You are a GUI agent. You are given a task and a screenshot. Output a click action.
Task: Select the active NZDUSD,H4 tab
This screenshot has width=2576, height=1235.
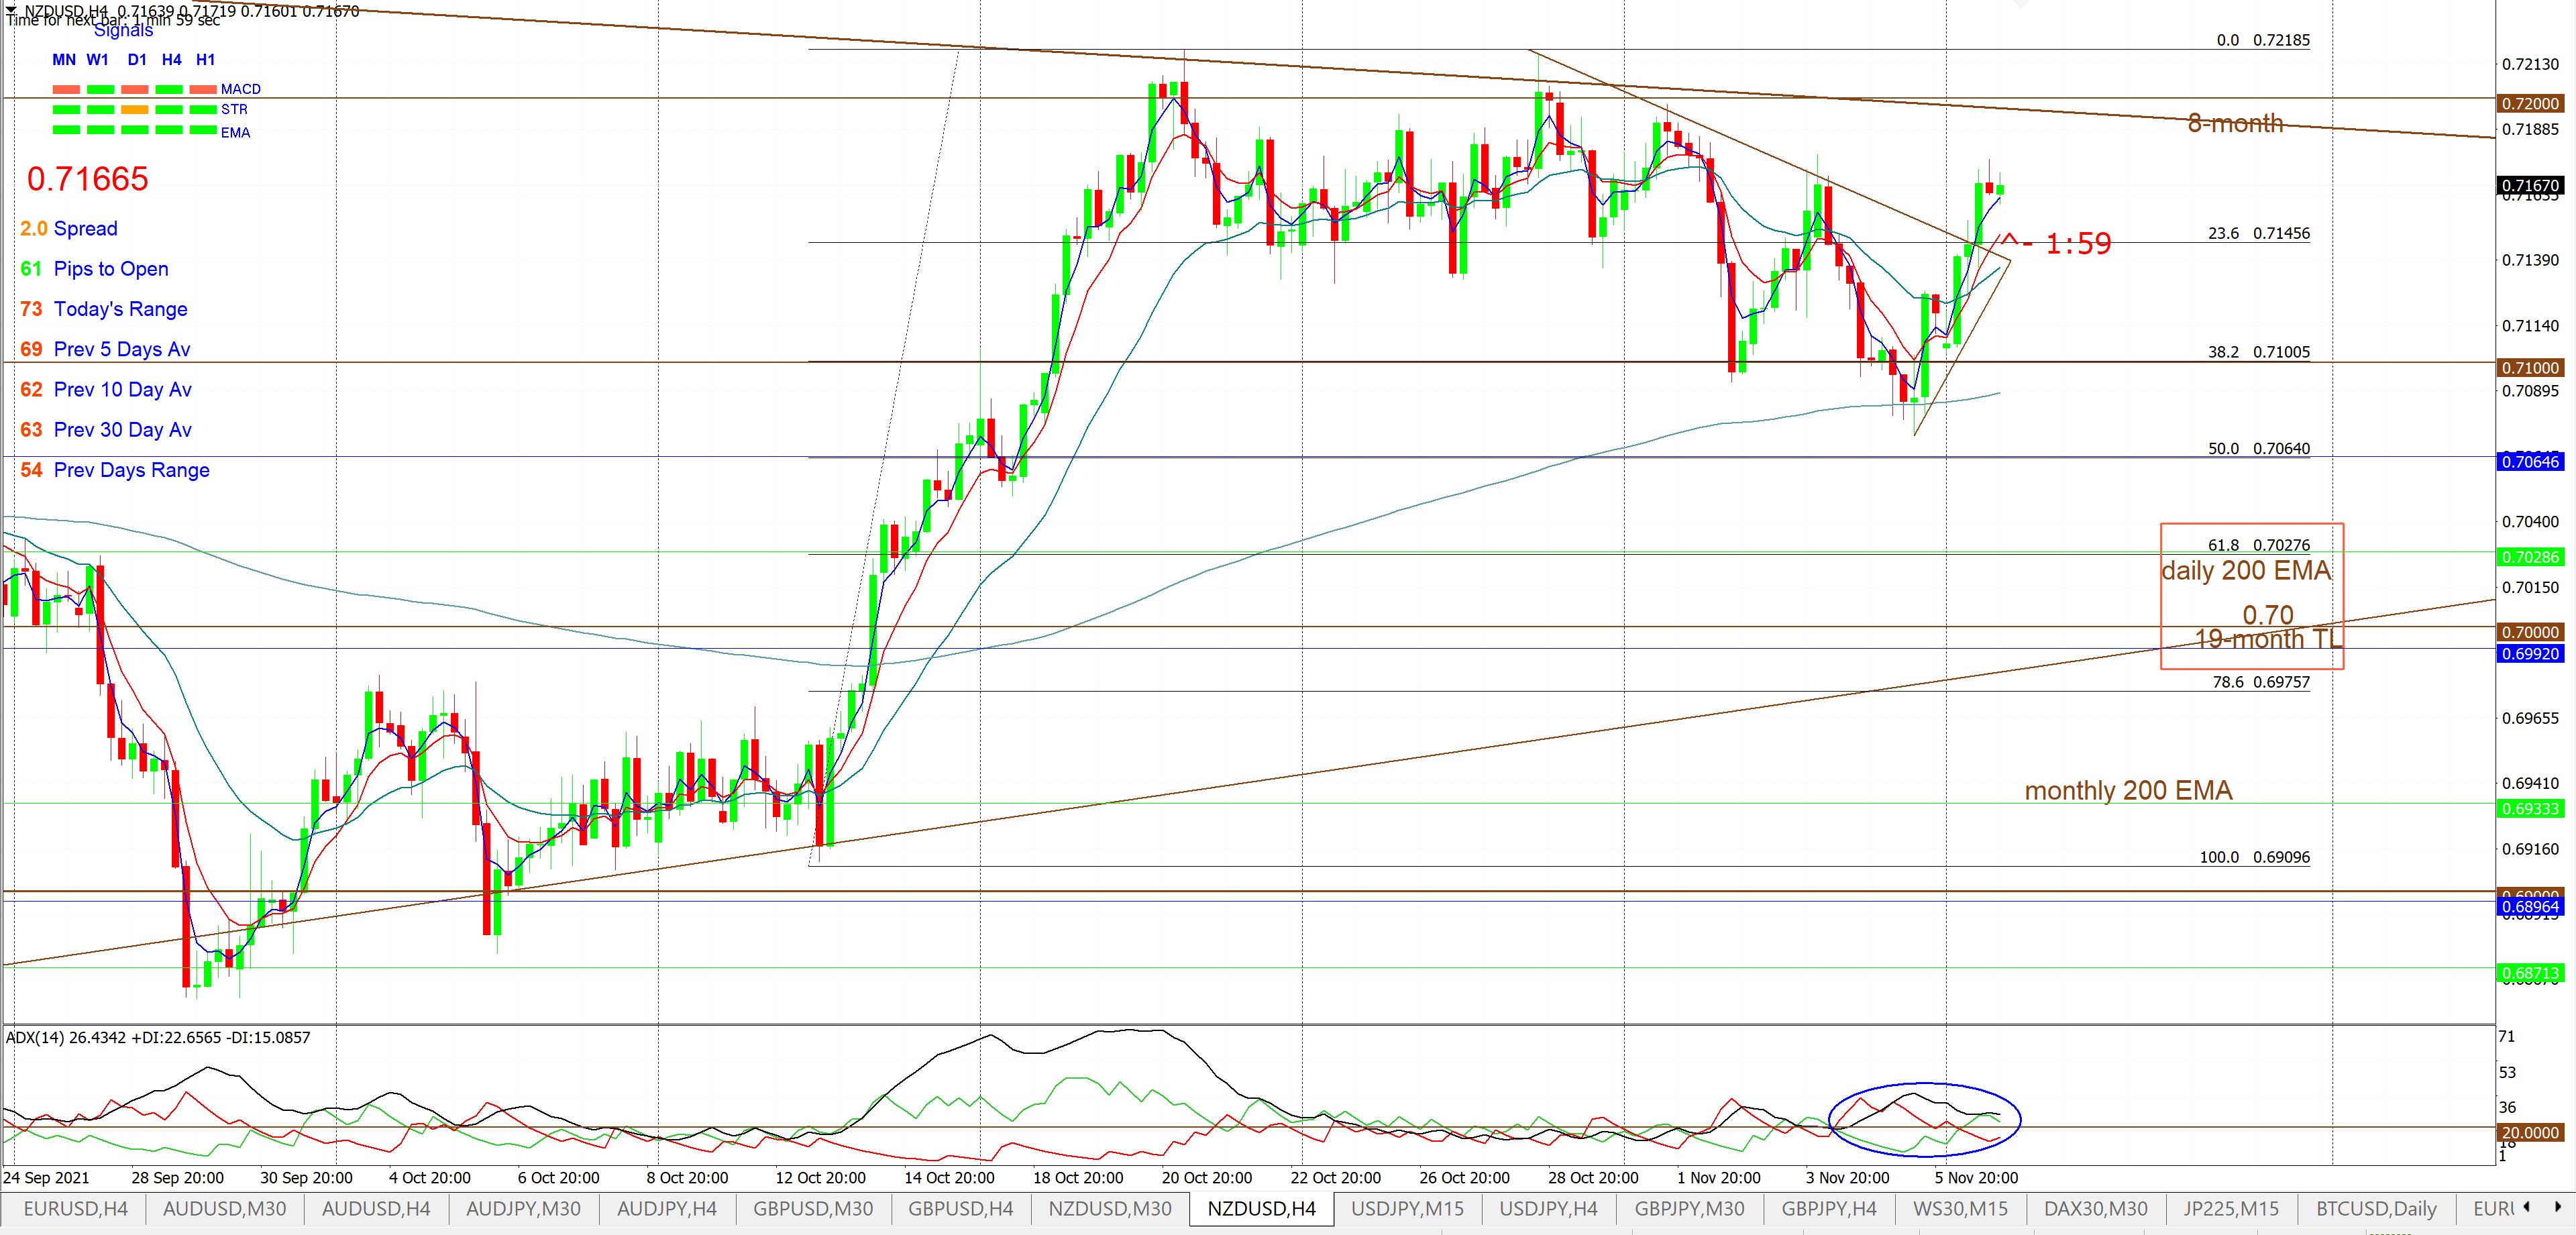click(x=1262, y=1208)
